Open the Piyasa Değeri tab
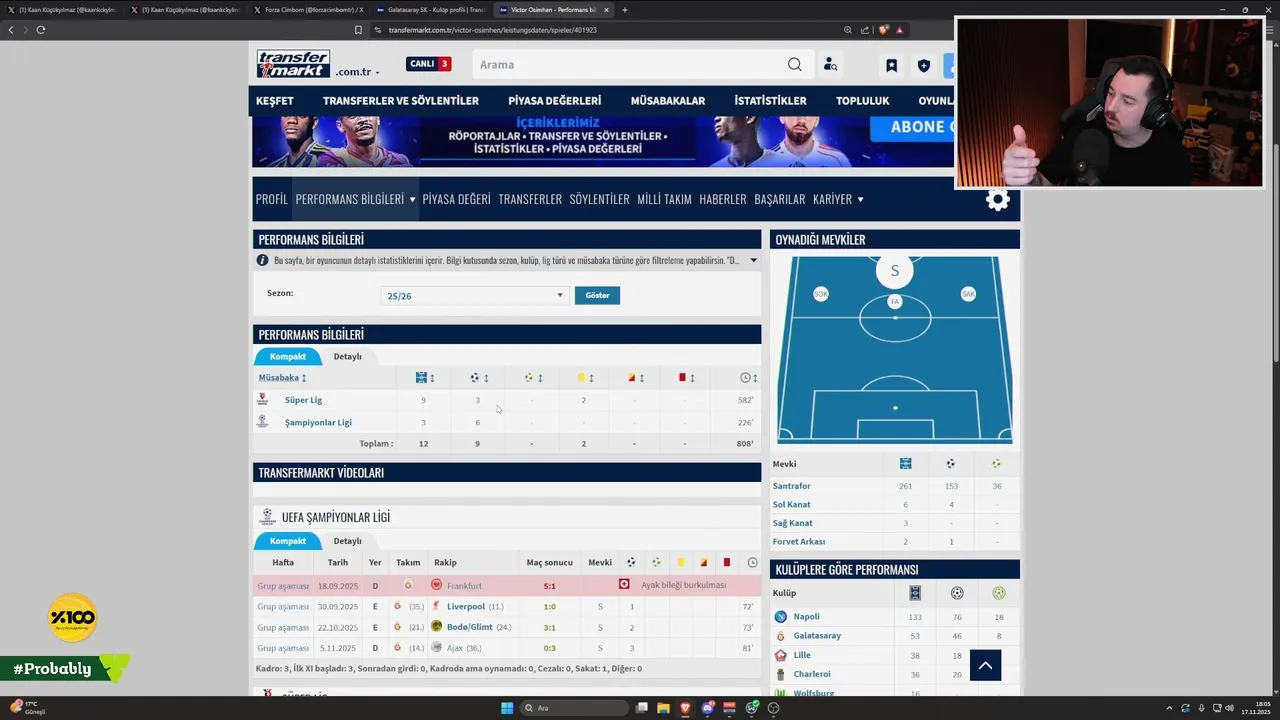This screenshot has height=720, width=1280. [457, 199]
